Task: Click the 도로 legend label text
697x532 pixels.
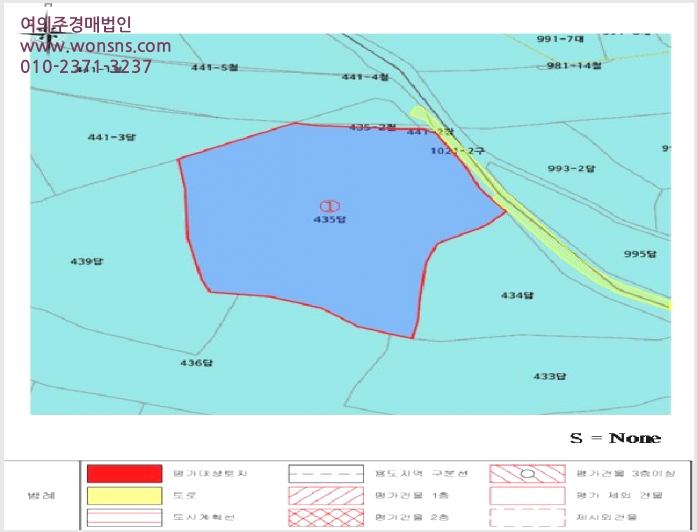Action: coord(184,496)
